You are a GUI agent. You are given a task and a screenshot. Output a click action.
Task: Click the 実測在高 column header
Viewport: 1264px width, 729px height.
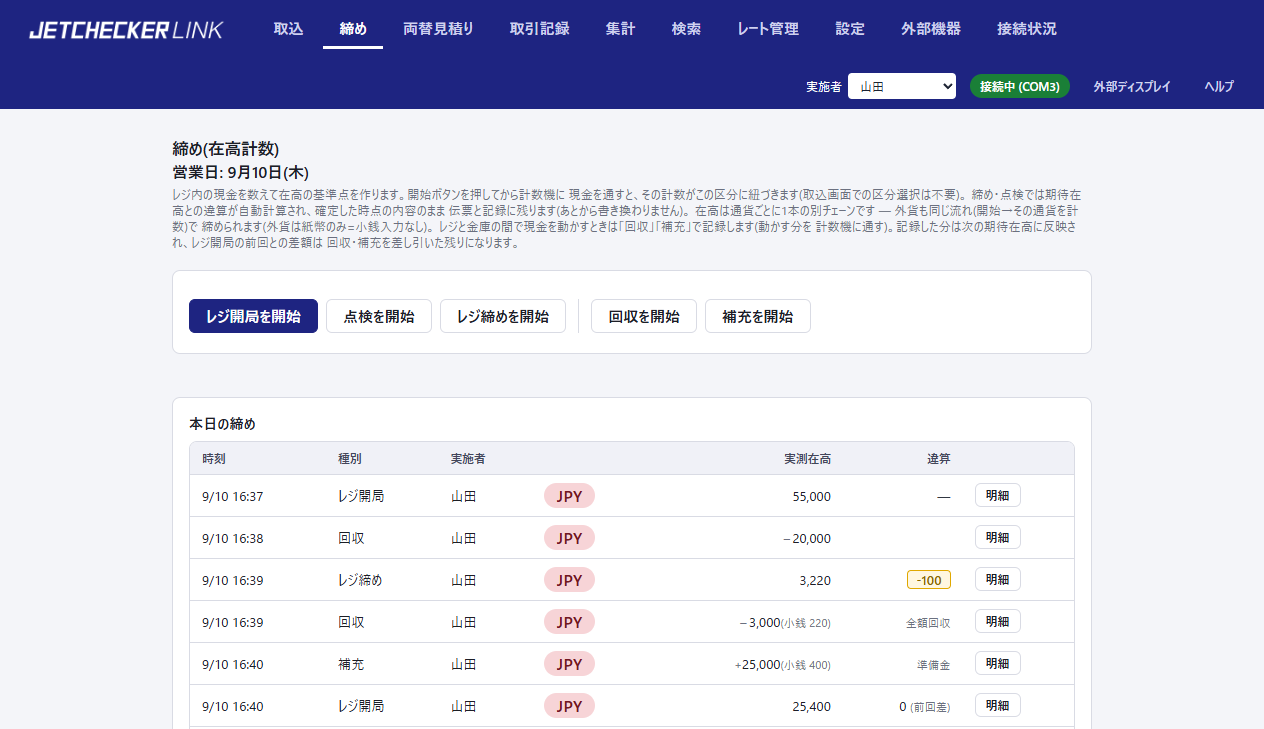(x=807, y=459)
